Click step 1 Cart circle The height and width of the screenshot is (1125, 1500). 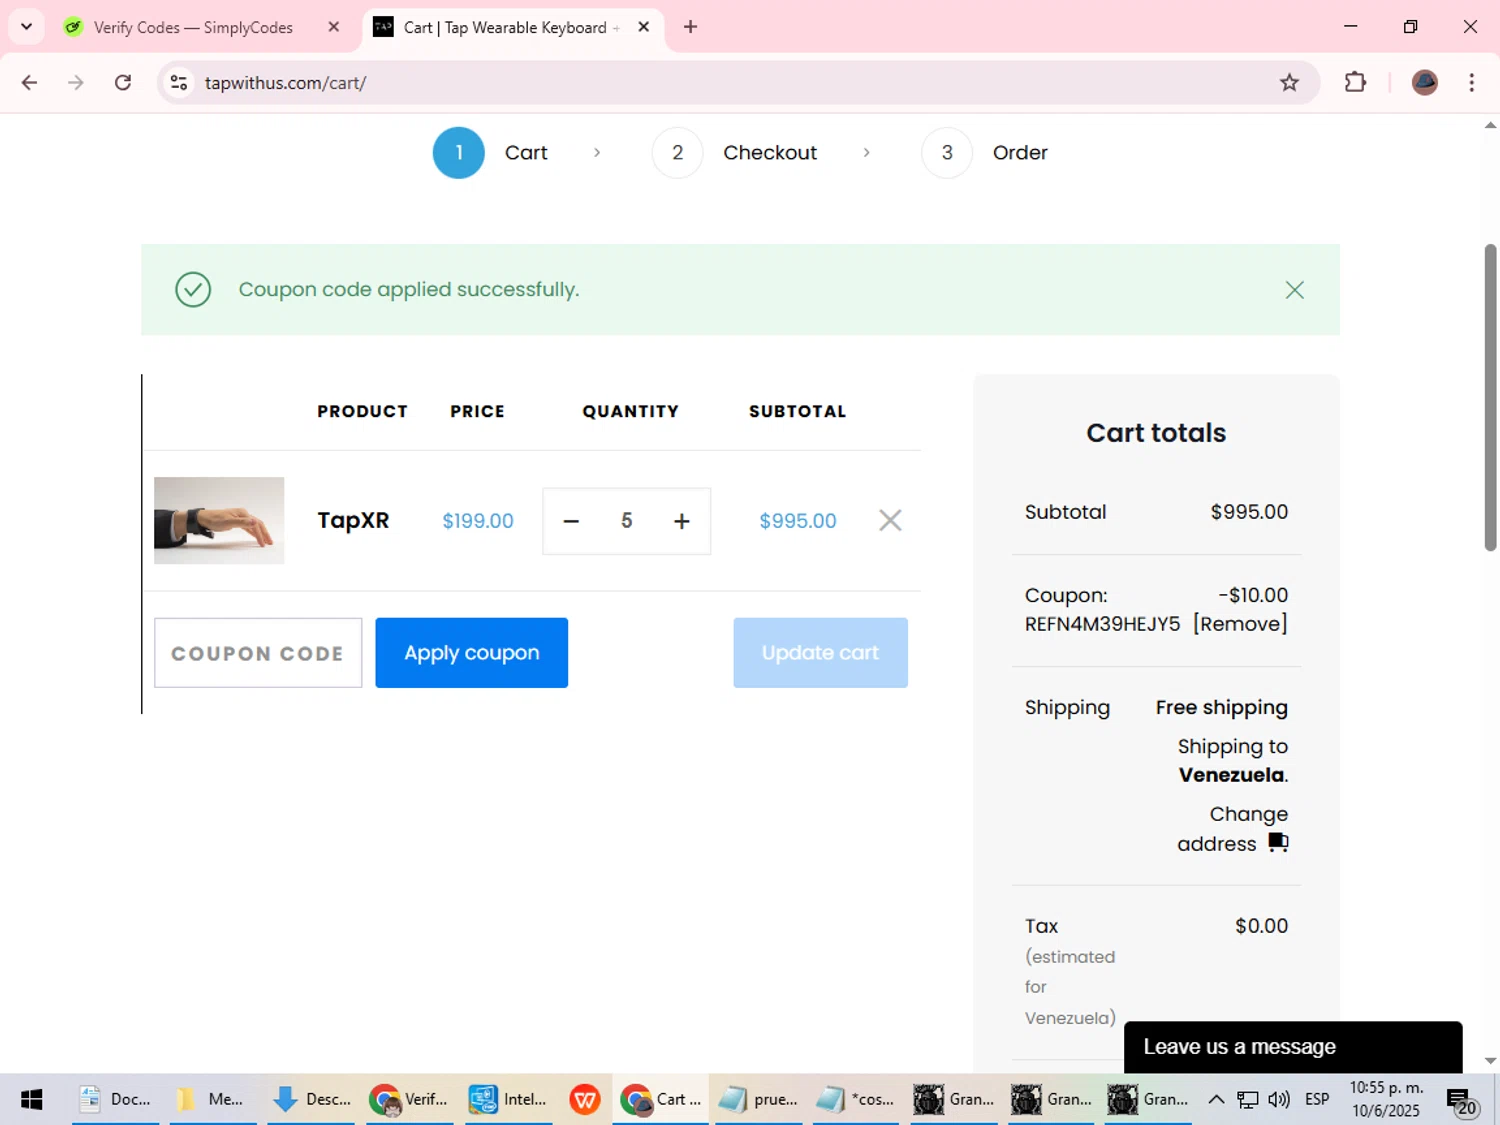tap(459, 153)
